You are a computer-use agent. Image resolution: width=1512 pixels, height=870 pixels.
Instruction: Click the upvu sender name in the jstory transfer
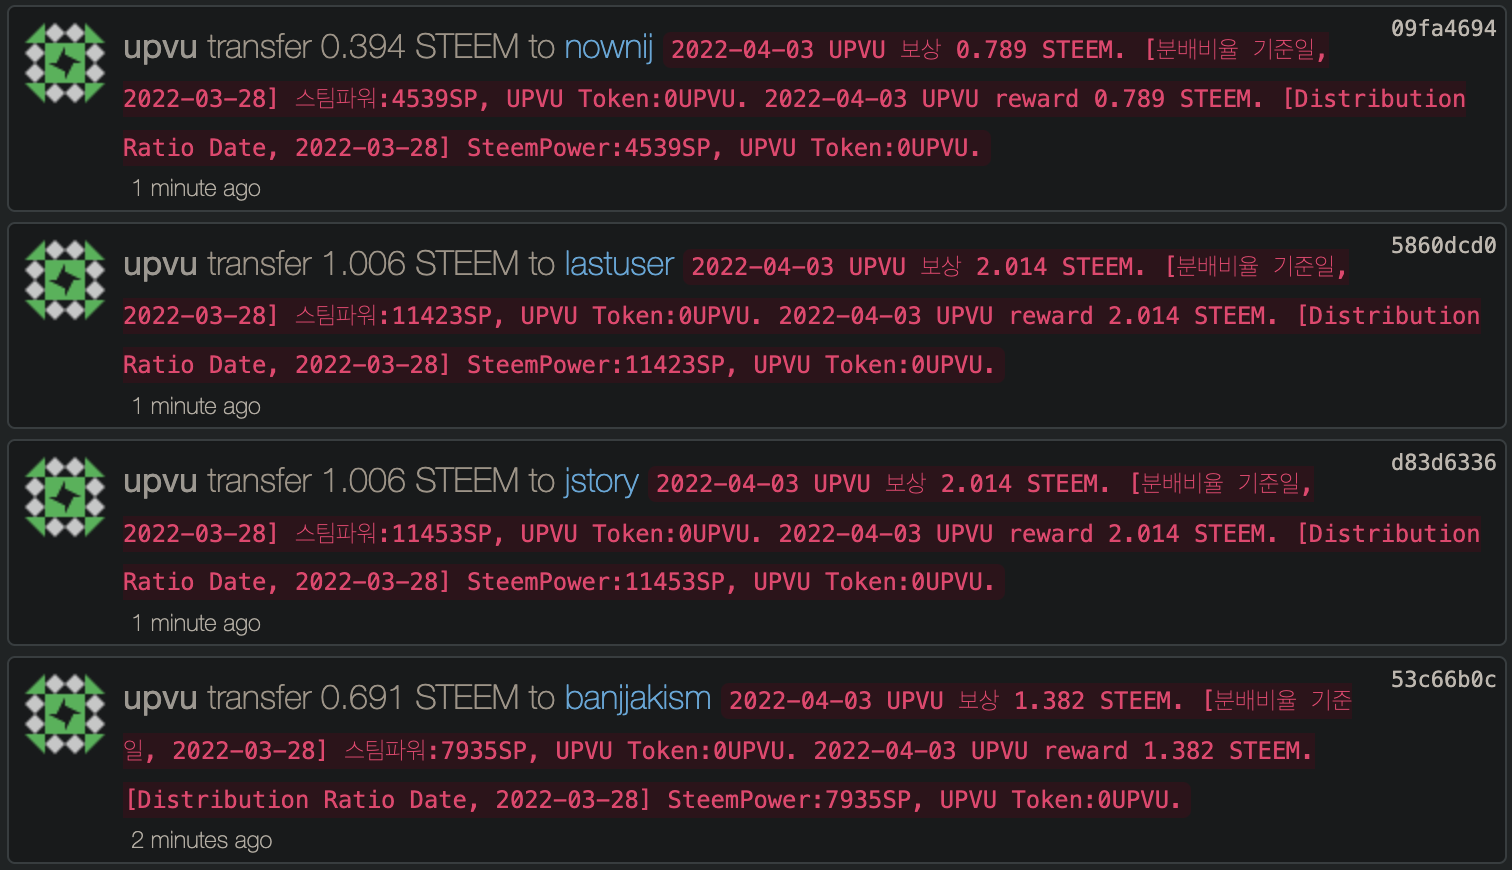coord(160,481)
